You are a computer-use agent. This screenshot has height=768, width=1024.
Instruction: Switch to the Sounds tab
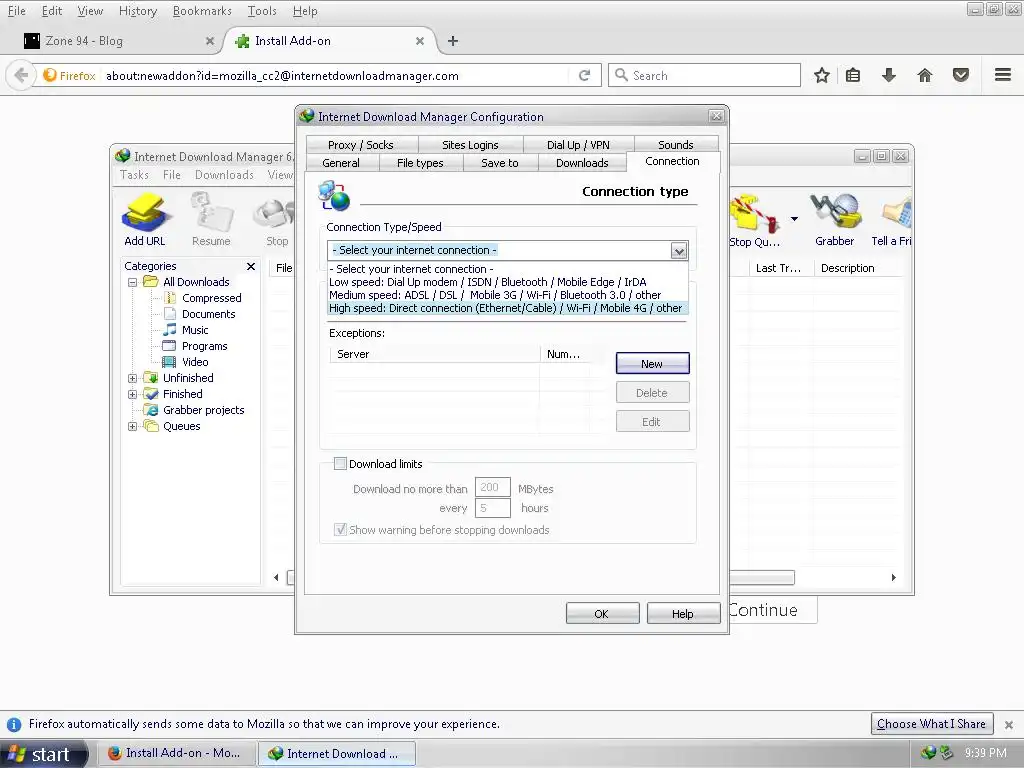pyautogui.click(x=675, y=144)
